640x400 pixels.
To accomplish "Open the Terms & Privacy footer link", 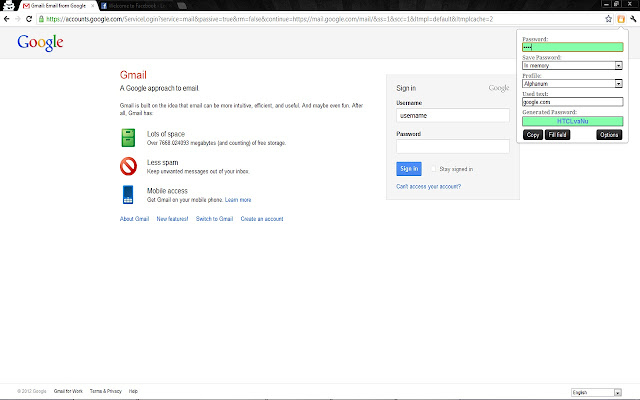I will tap(106, 391).
